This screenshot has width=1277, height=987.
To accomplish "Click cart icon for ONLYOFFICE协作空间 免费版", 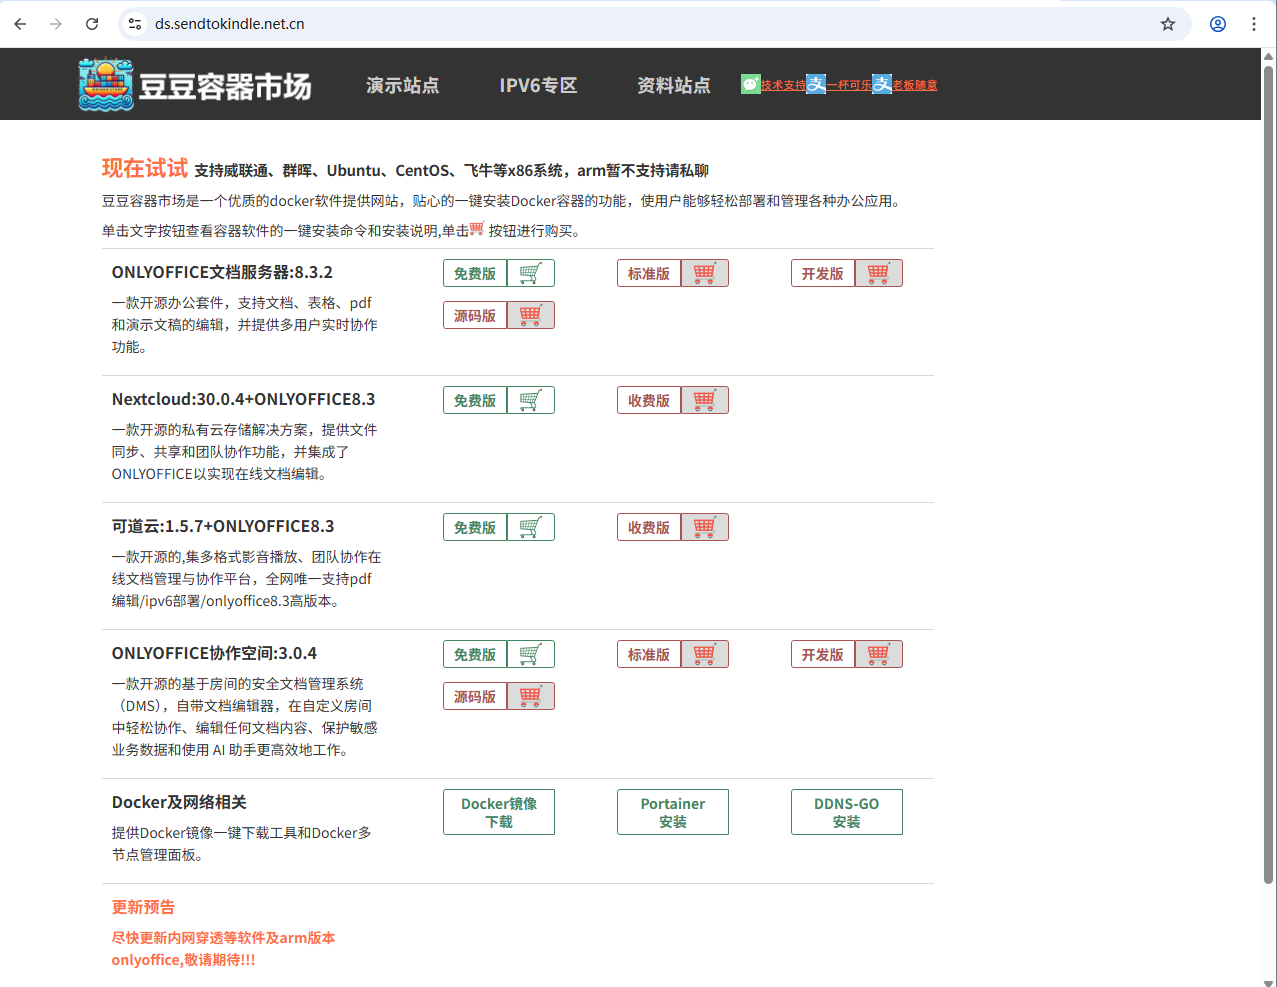I will (x=531, y=654).
